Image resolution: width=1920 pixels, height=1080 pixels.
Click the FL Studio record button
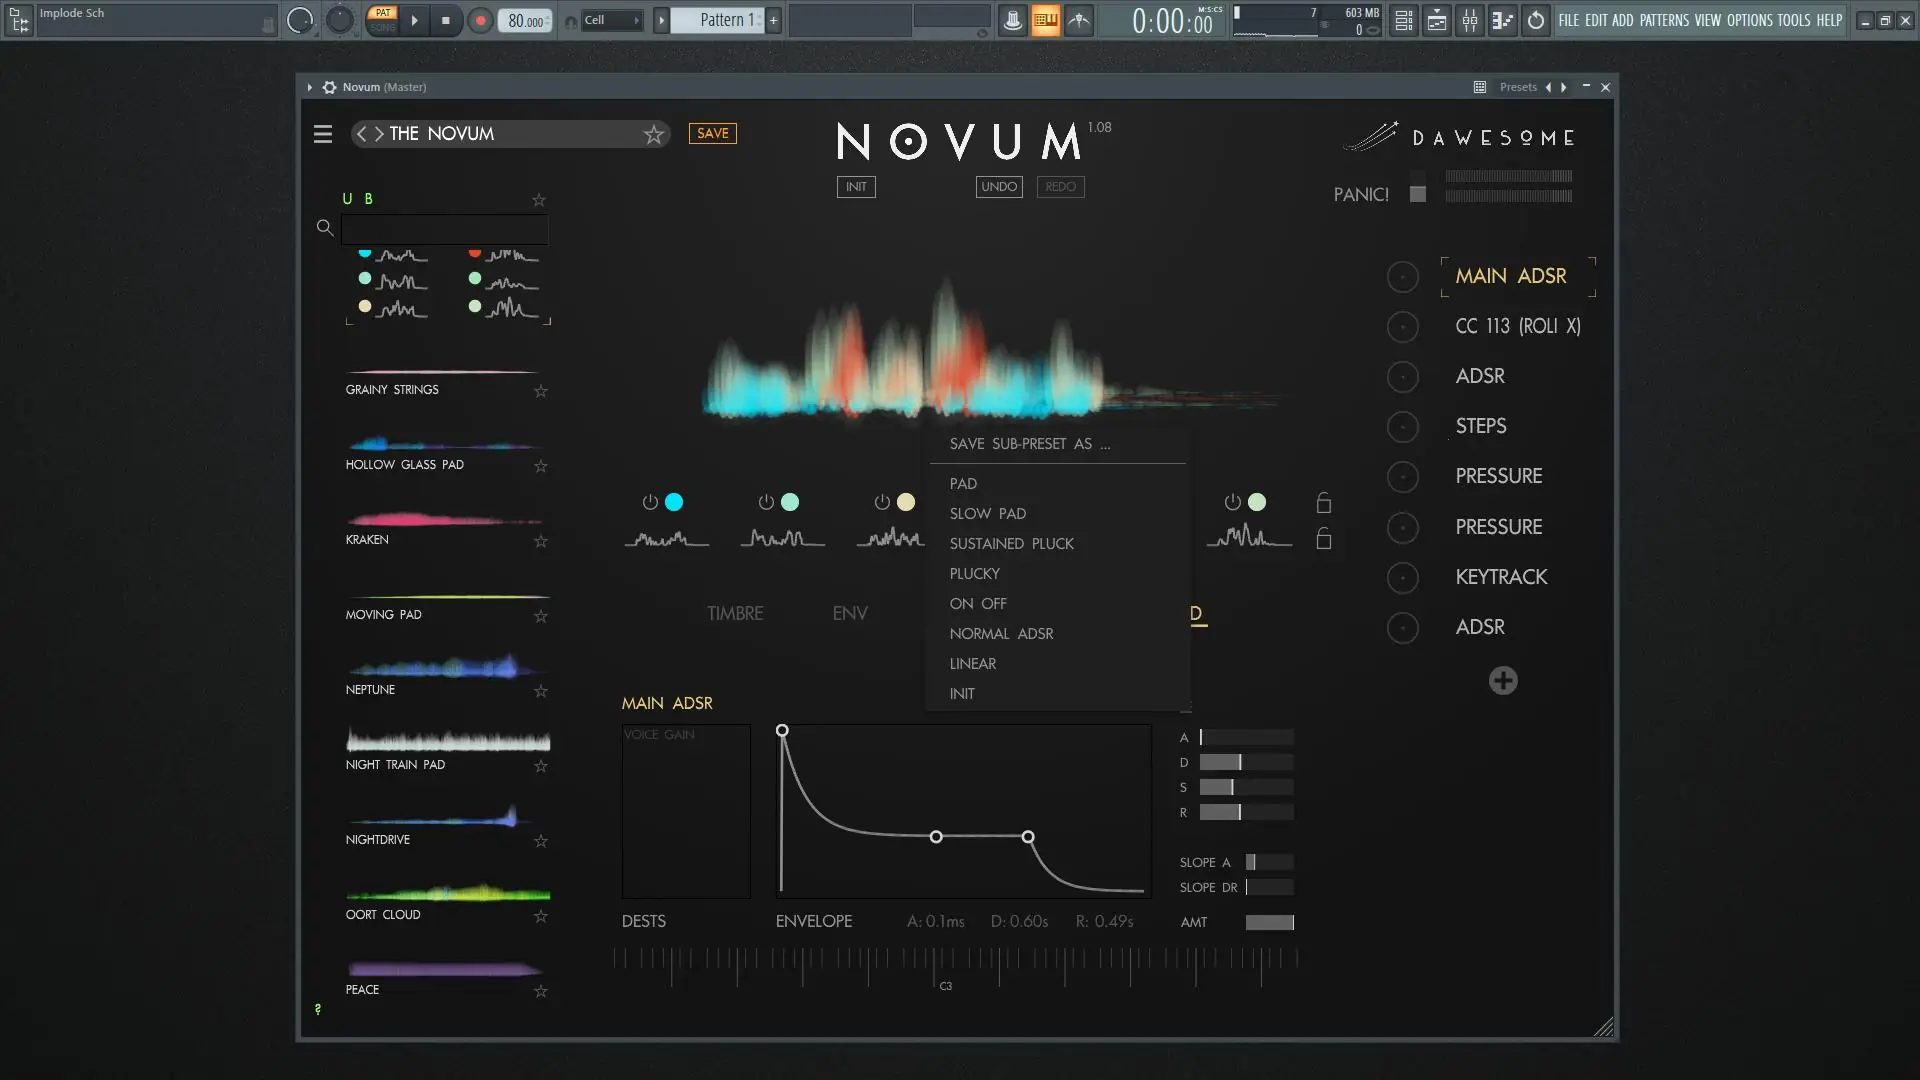pyautogui.click(x=480, y=20)
